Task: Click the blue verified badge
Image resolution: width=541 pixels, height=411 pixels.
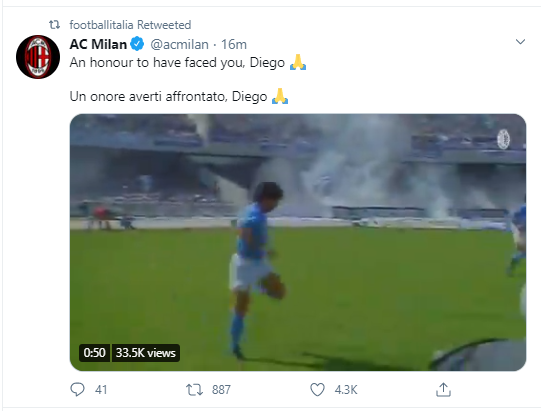Action: pyautogui.click(x=137, y=44)
